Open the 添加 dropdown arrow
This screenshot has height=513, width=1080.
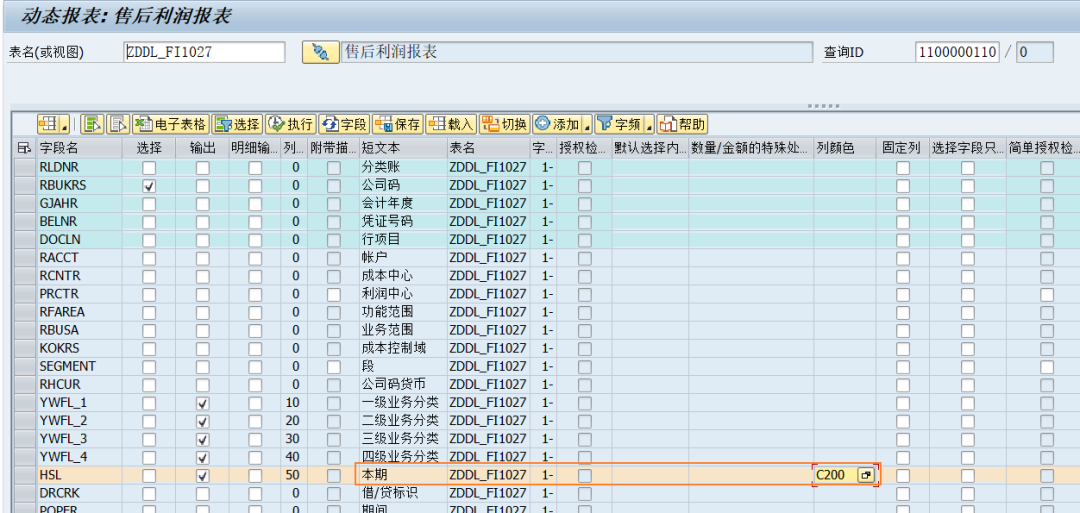587,124
